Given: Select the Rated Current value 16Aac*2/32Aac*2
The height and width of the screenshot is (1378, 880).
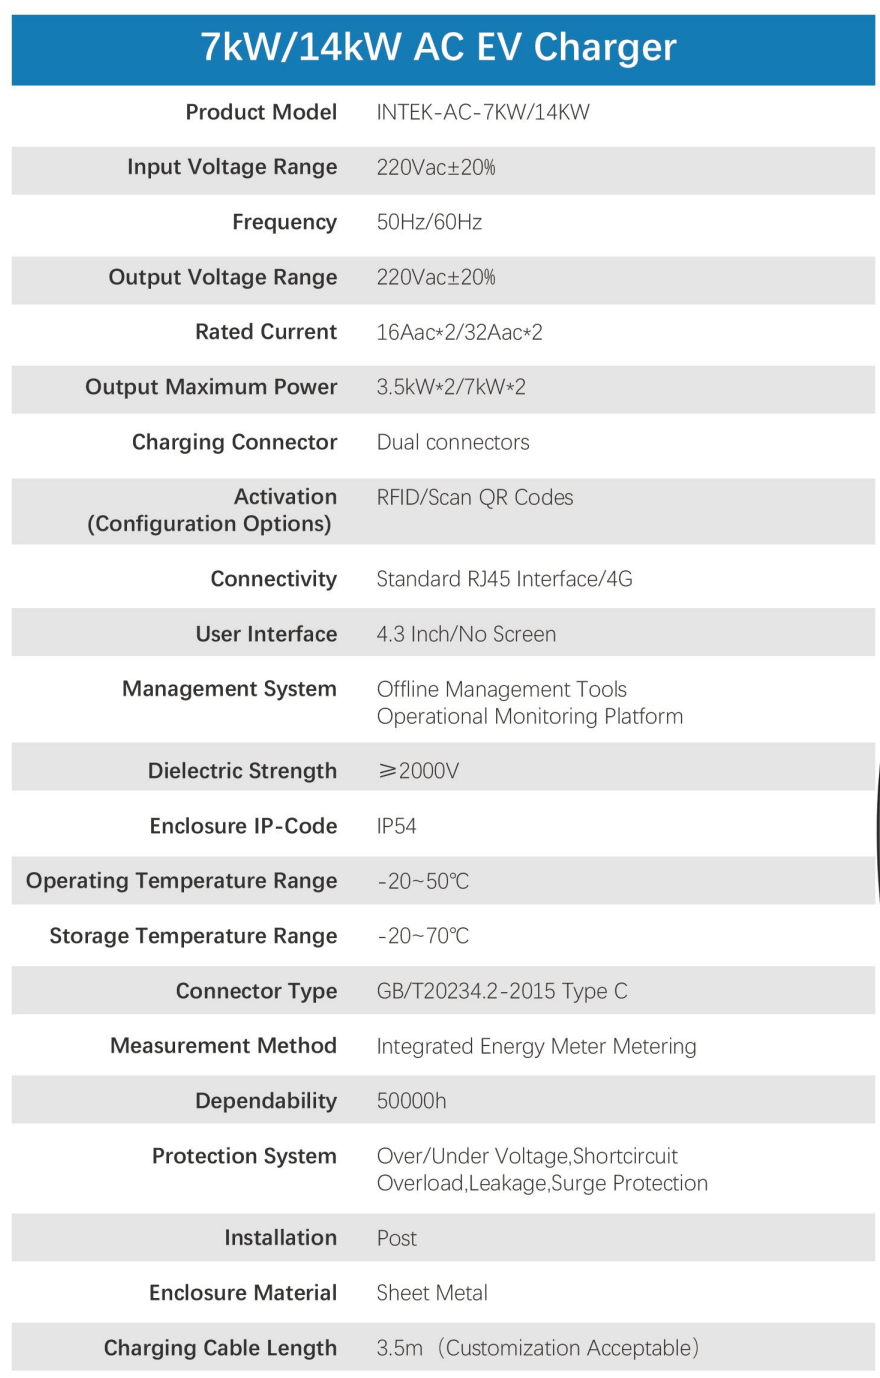Looking at the screenshot, I should (x=459, y=332).
